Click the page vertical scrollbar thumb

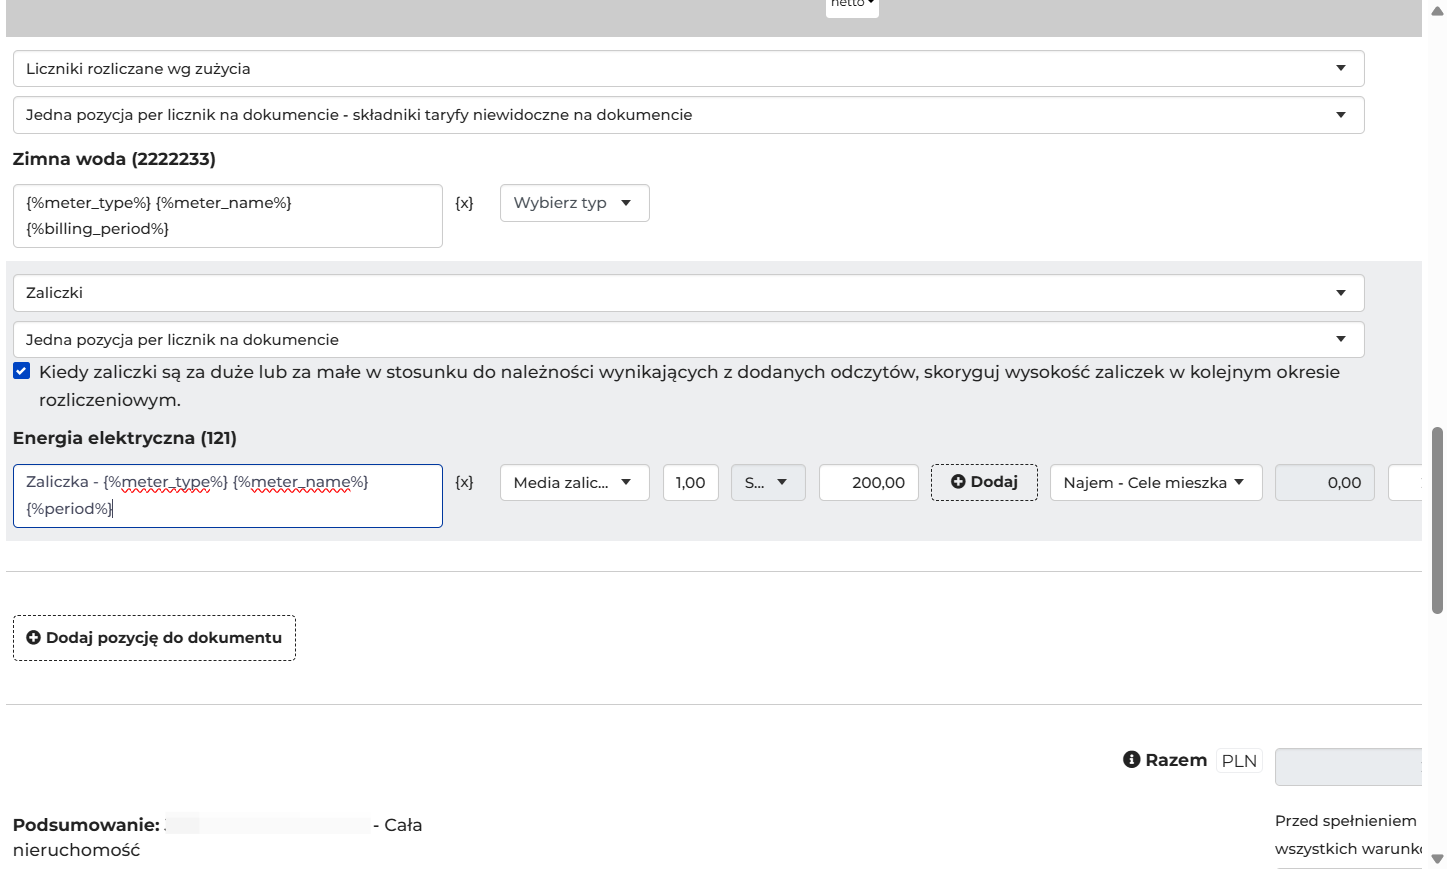tap(1437, 520)
